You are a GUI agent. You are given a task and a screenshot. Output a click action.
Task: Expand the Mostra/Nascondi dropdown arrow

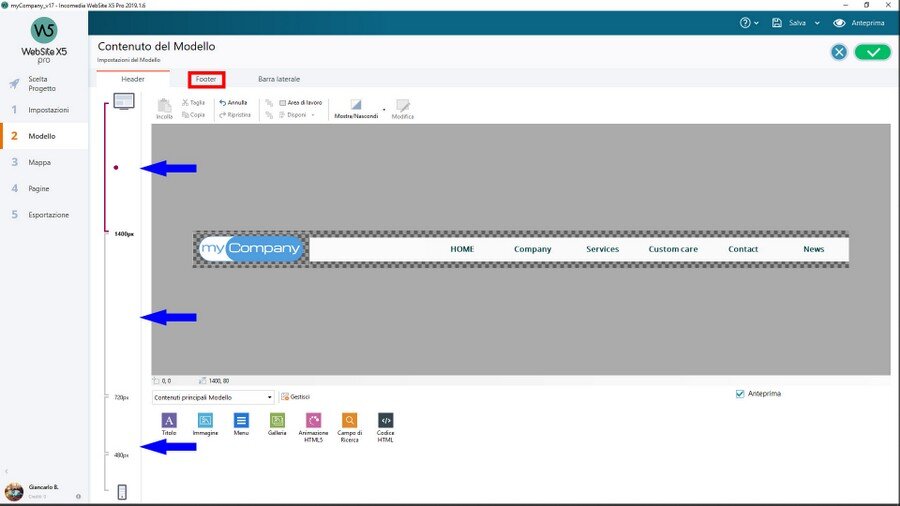(384, 106)
